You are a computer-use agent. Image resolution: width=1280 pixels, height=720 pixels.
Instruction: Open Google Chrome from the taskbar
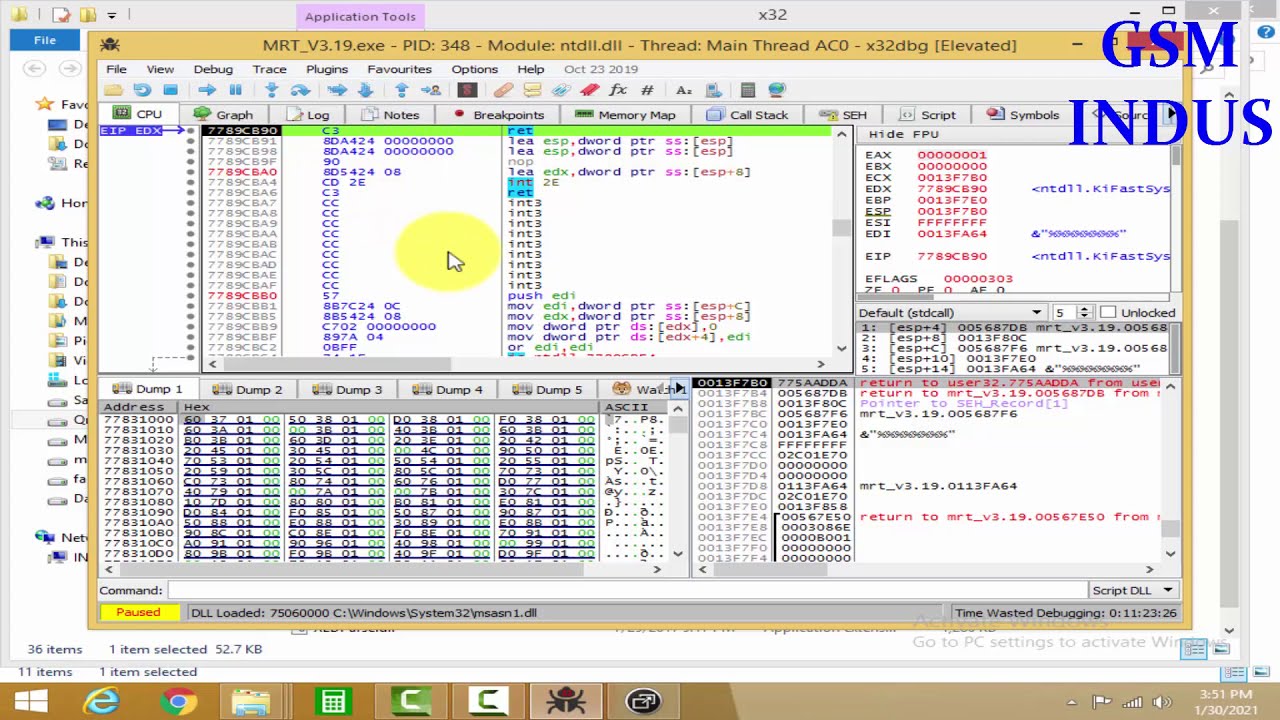tap(177, 701)
